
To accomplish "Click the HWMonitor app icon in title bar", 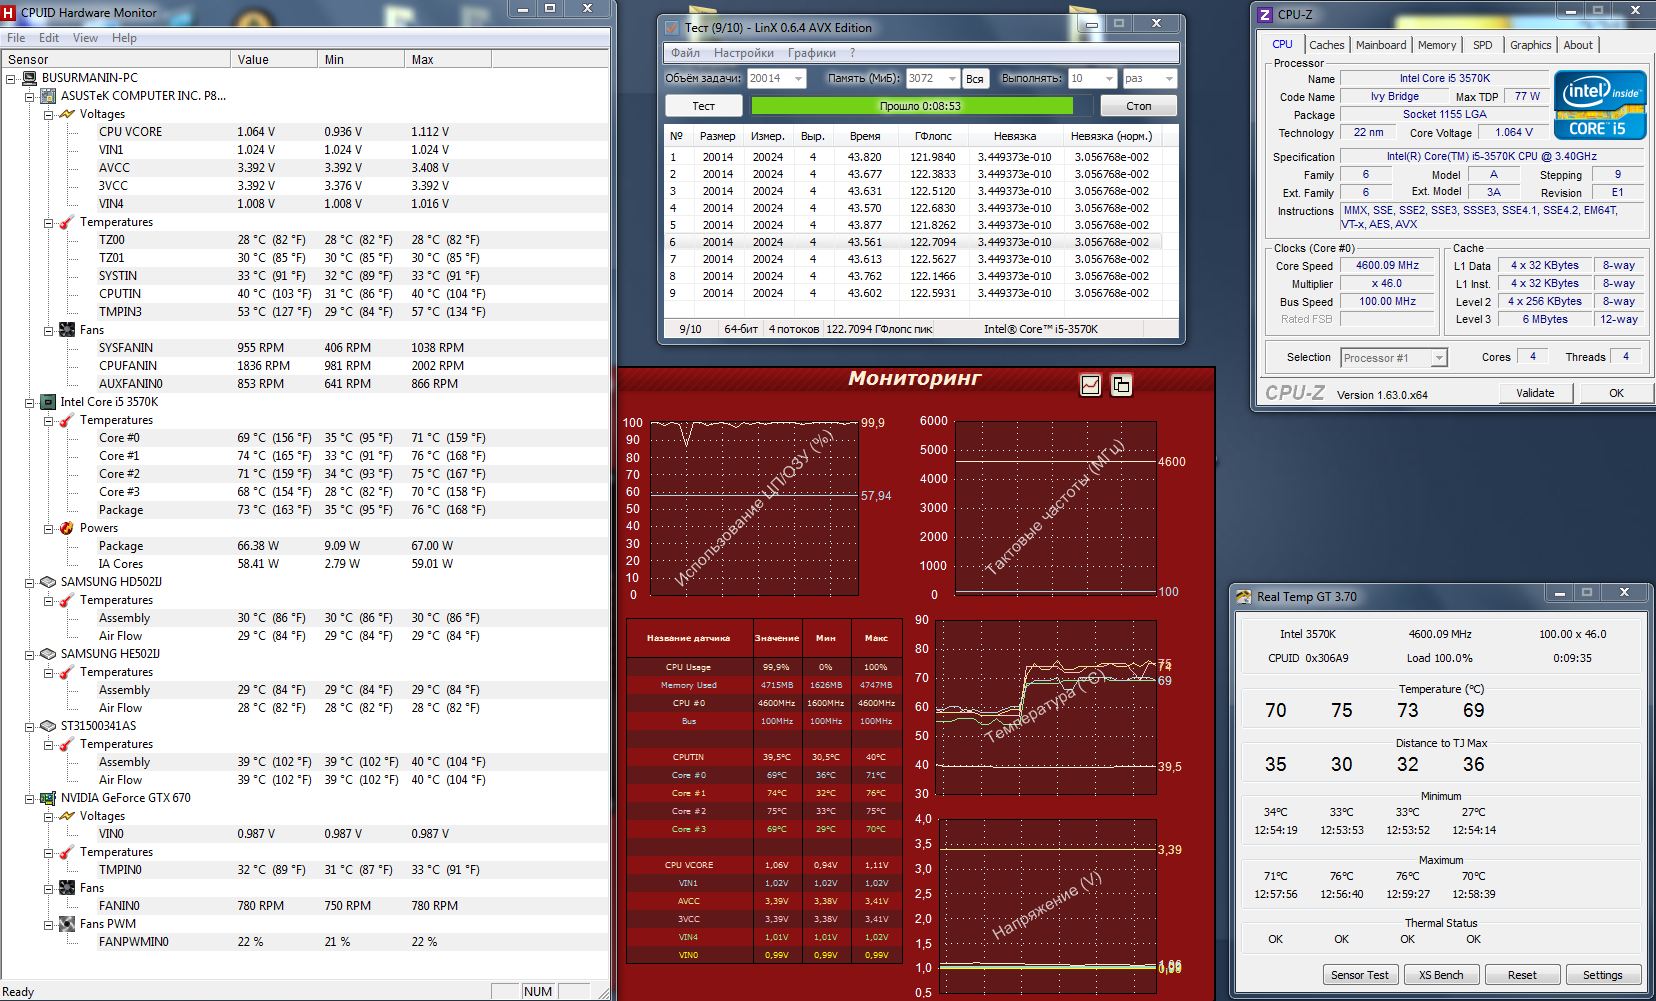I will point(9,12).
